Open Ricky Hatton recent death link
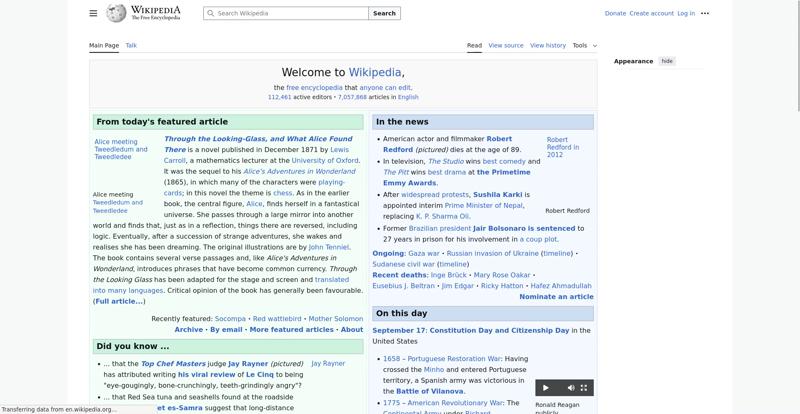Screen dimensions: 800x414 point(502,286)
